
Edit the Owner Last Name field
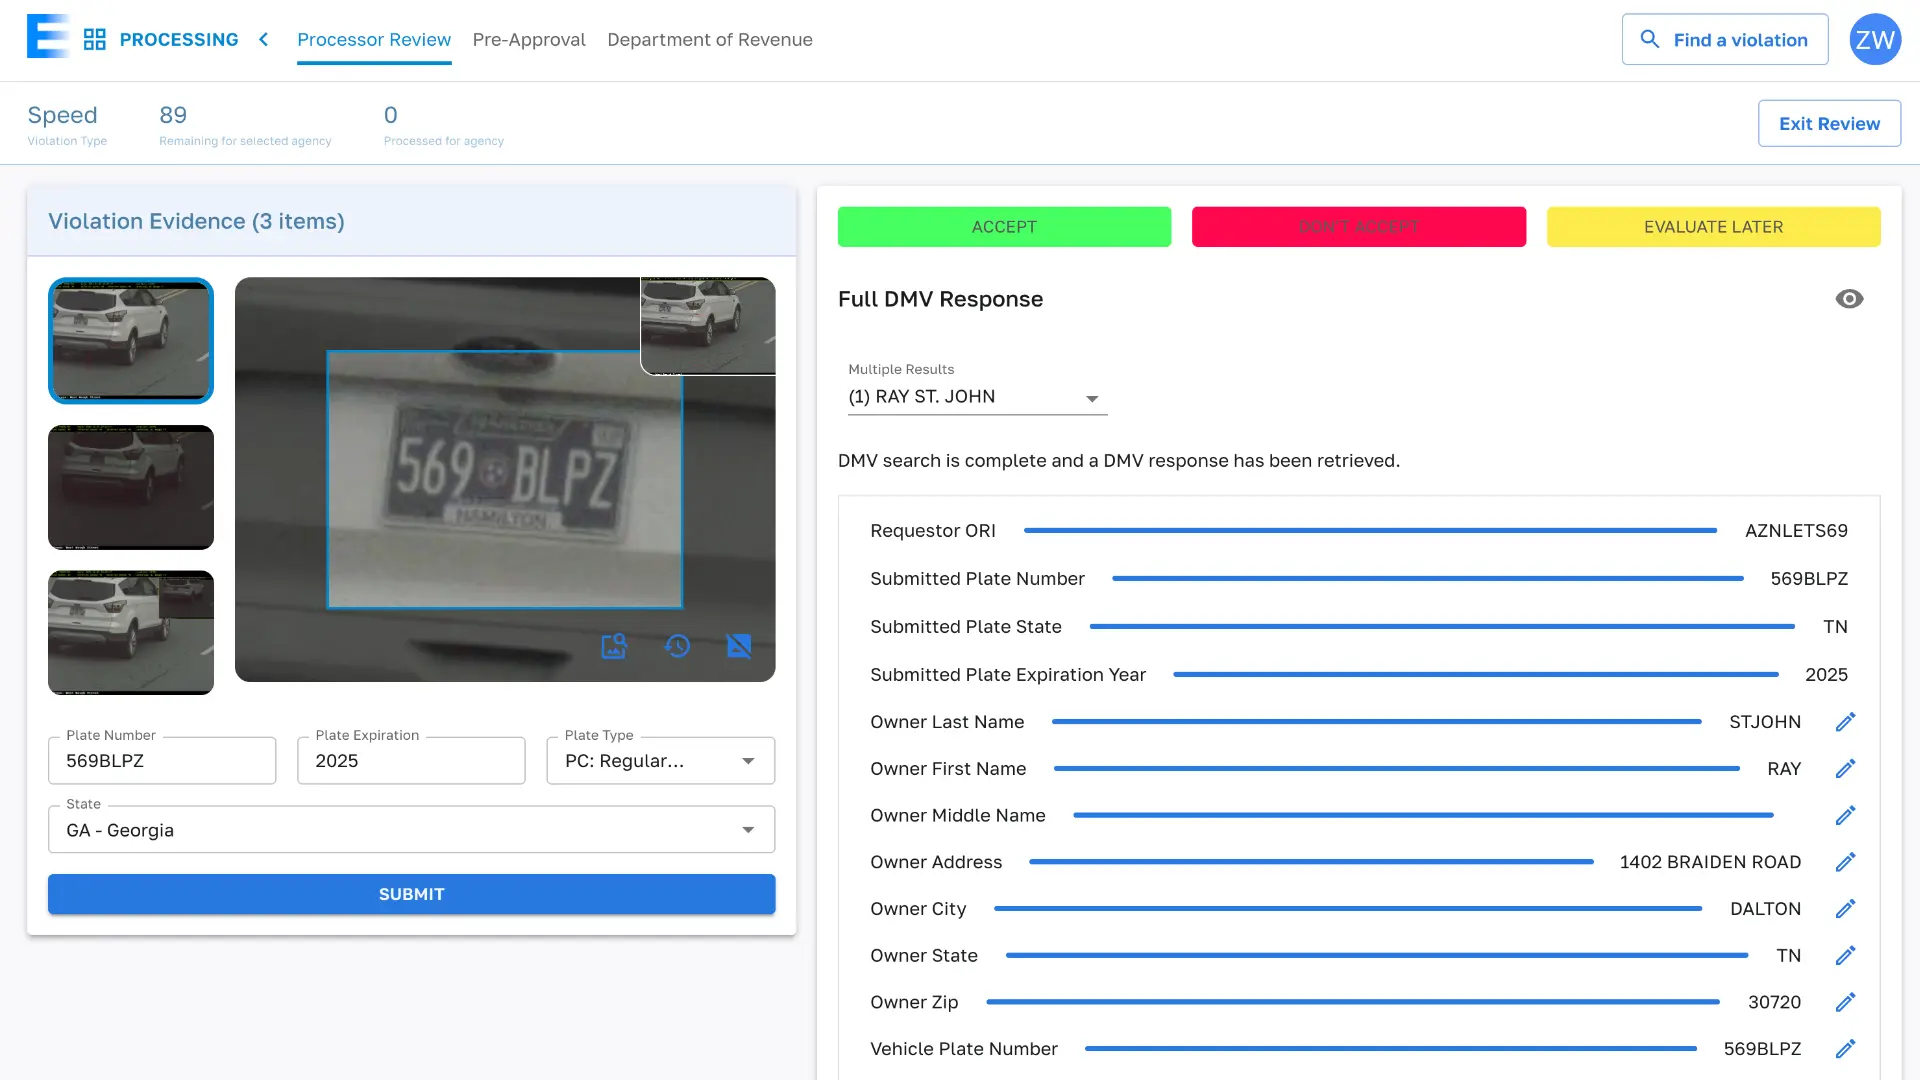(x=1845, y=722)
